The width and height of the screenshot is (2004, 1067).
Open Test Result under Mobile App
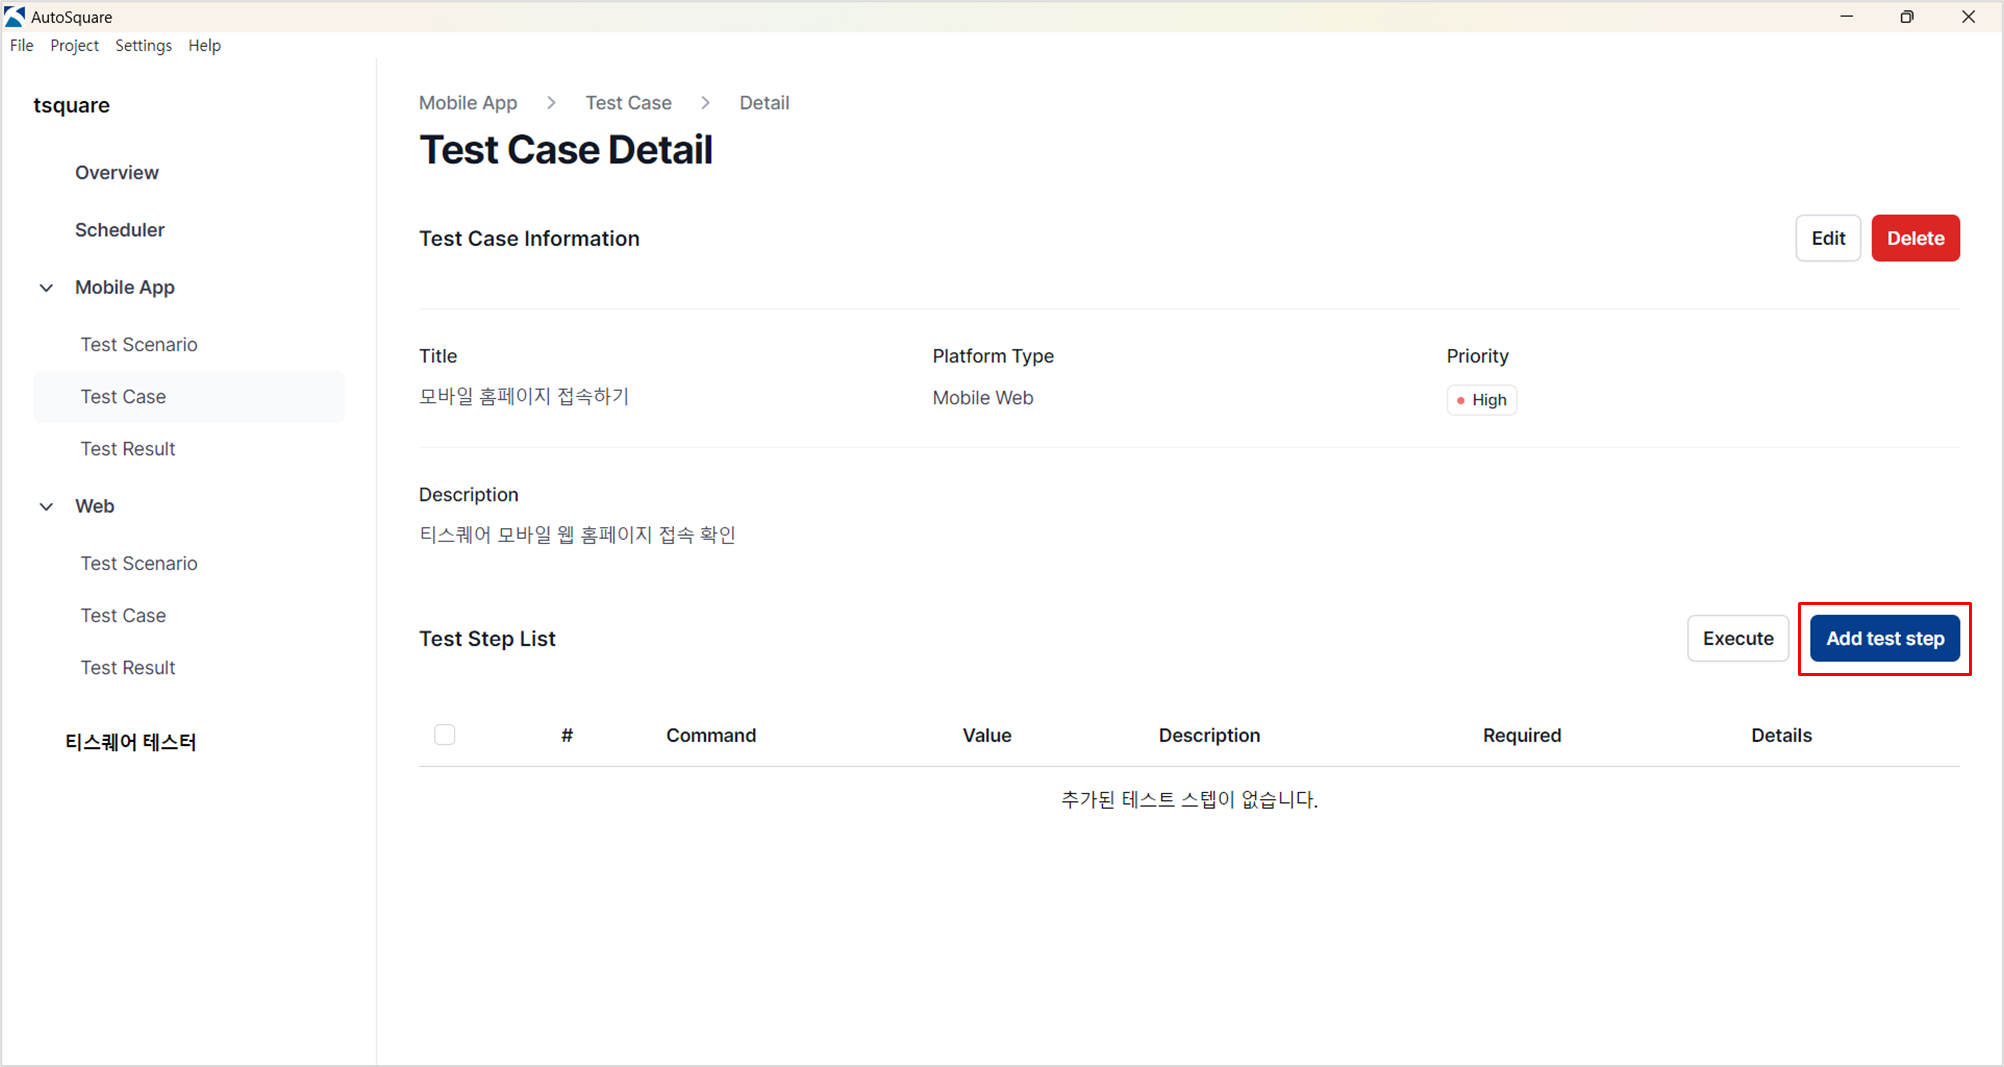pyautogui.click(x=128, y=449)
